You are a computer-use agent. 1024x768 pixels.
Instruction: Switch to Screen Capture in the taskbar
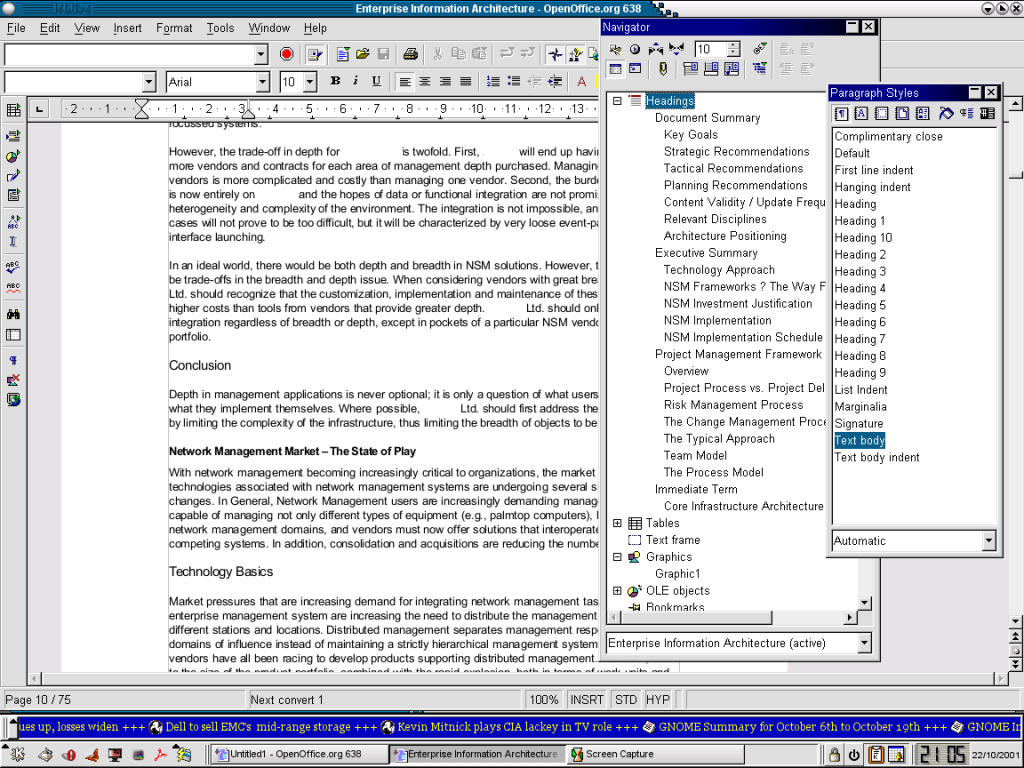click(612, 754)
